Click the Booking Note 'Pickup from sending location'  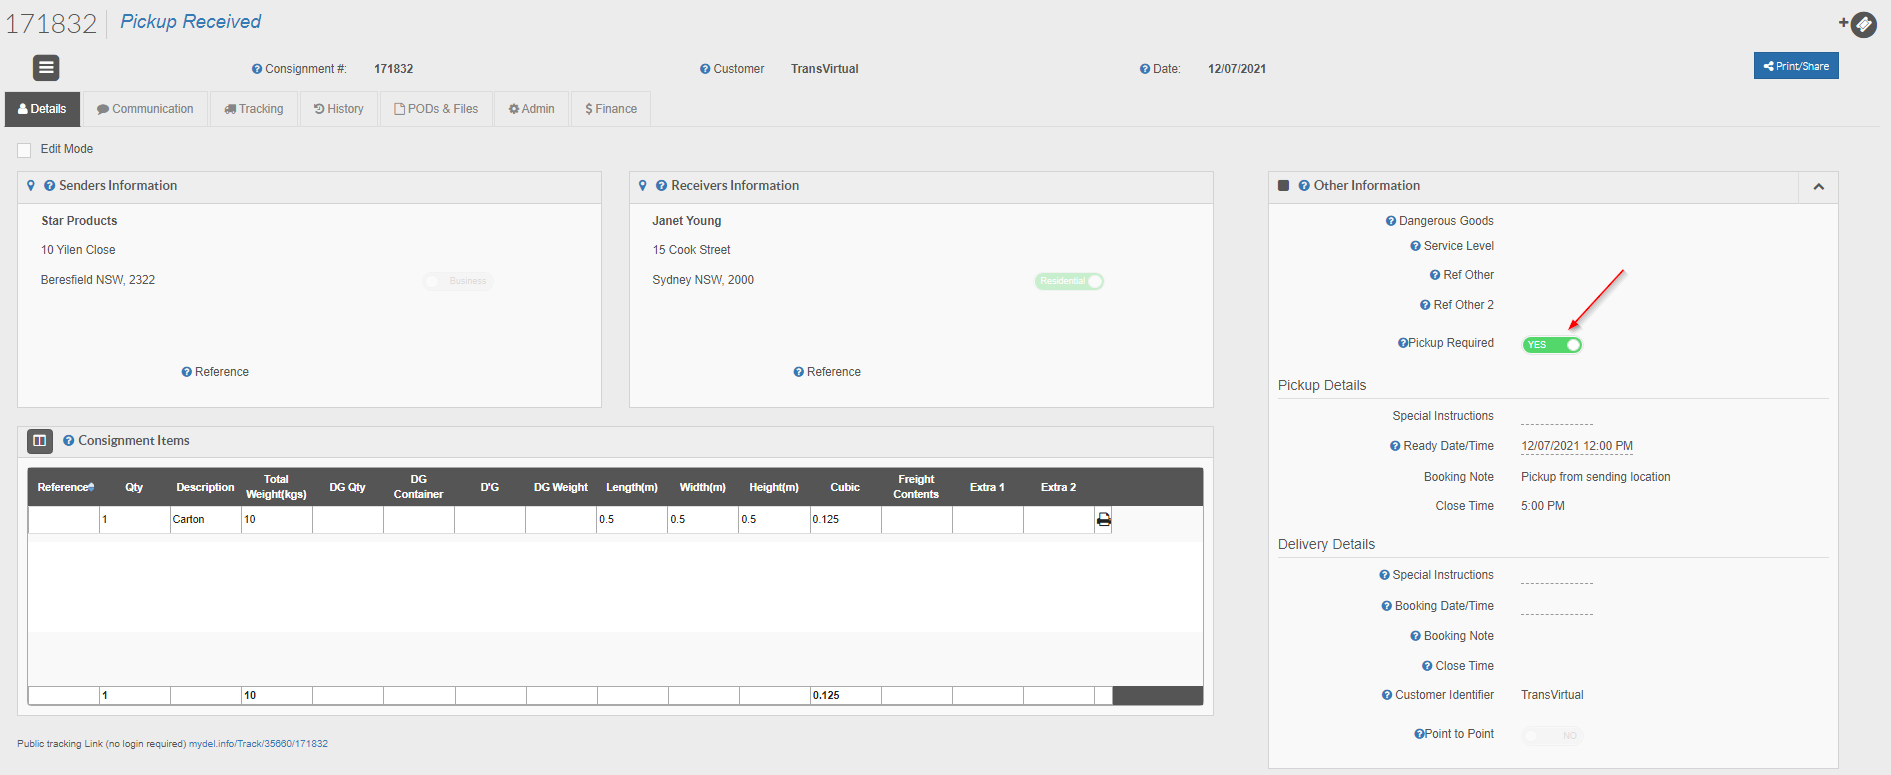click(x=1596, y=477)
